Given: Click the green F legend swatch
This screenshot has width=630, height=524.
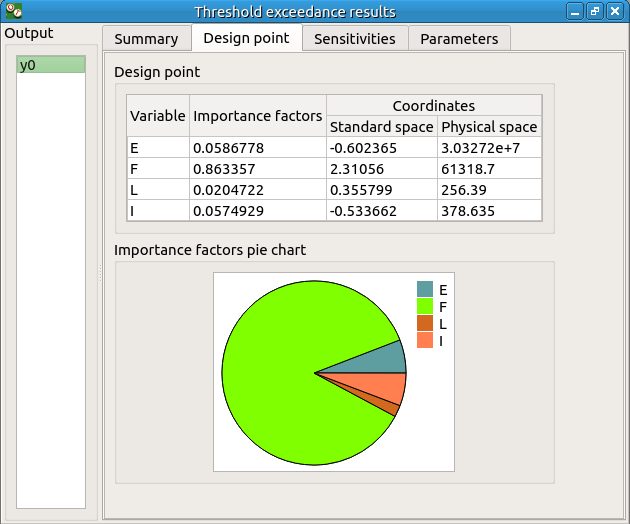Looking at the screenshot, I should pyautogui.click(x=425, y=306).
